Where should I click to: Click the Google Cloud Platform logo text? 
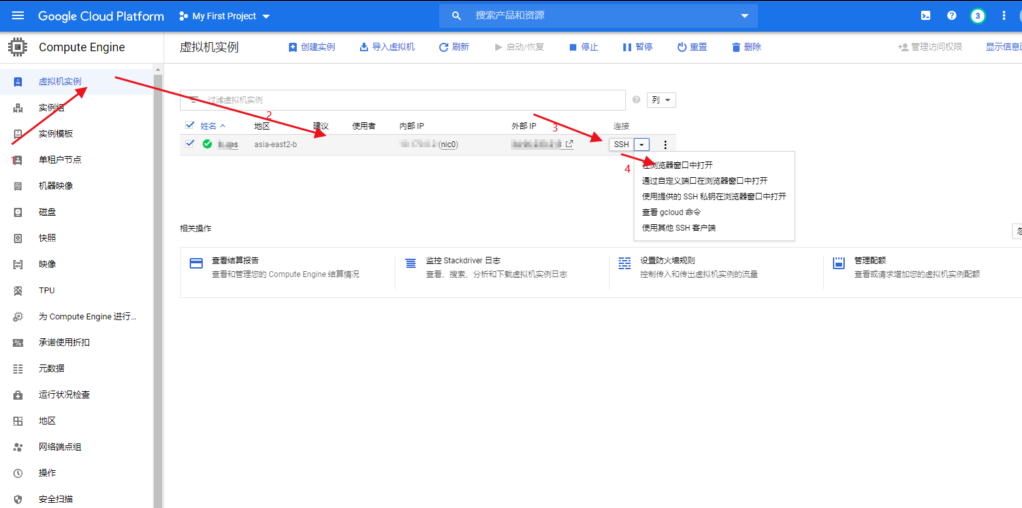pos(101,16)
